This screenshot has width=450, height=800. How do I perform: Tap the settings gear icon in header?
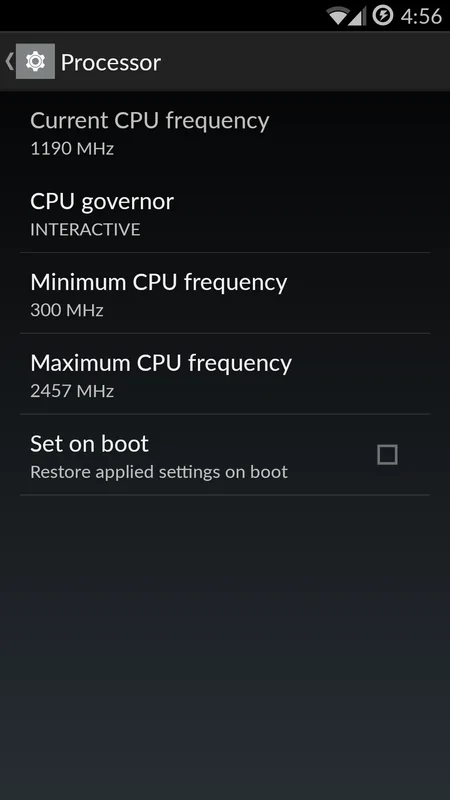point(35,62)
